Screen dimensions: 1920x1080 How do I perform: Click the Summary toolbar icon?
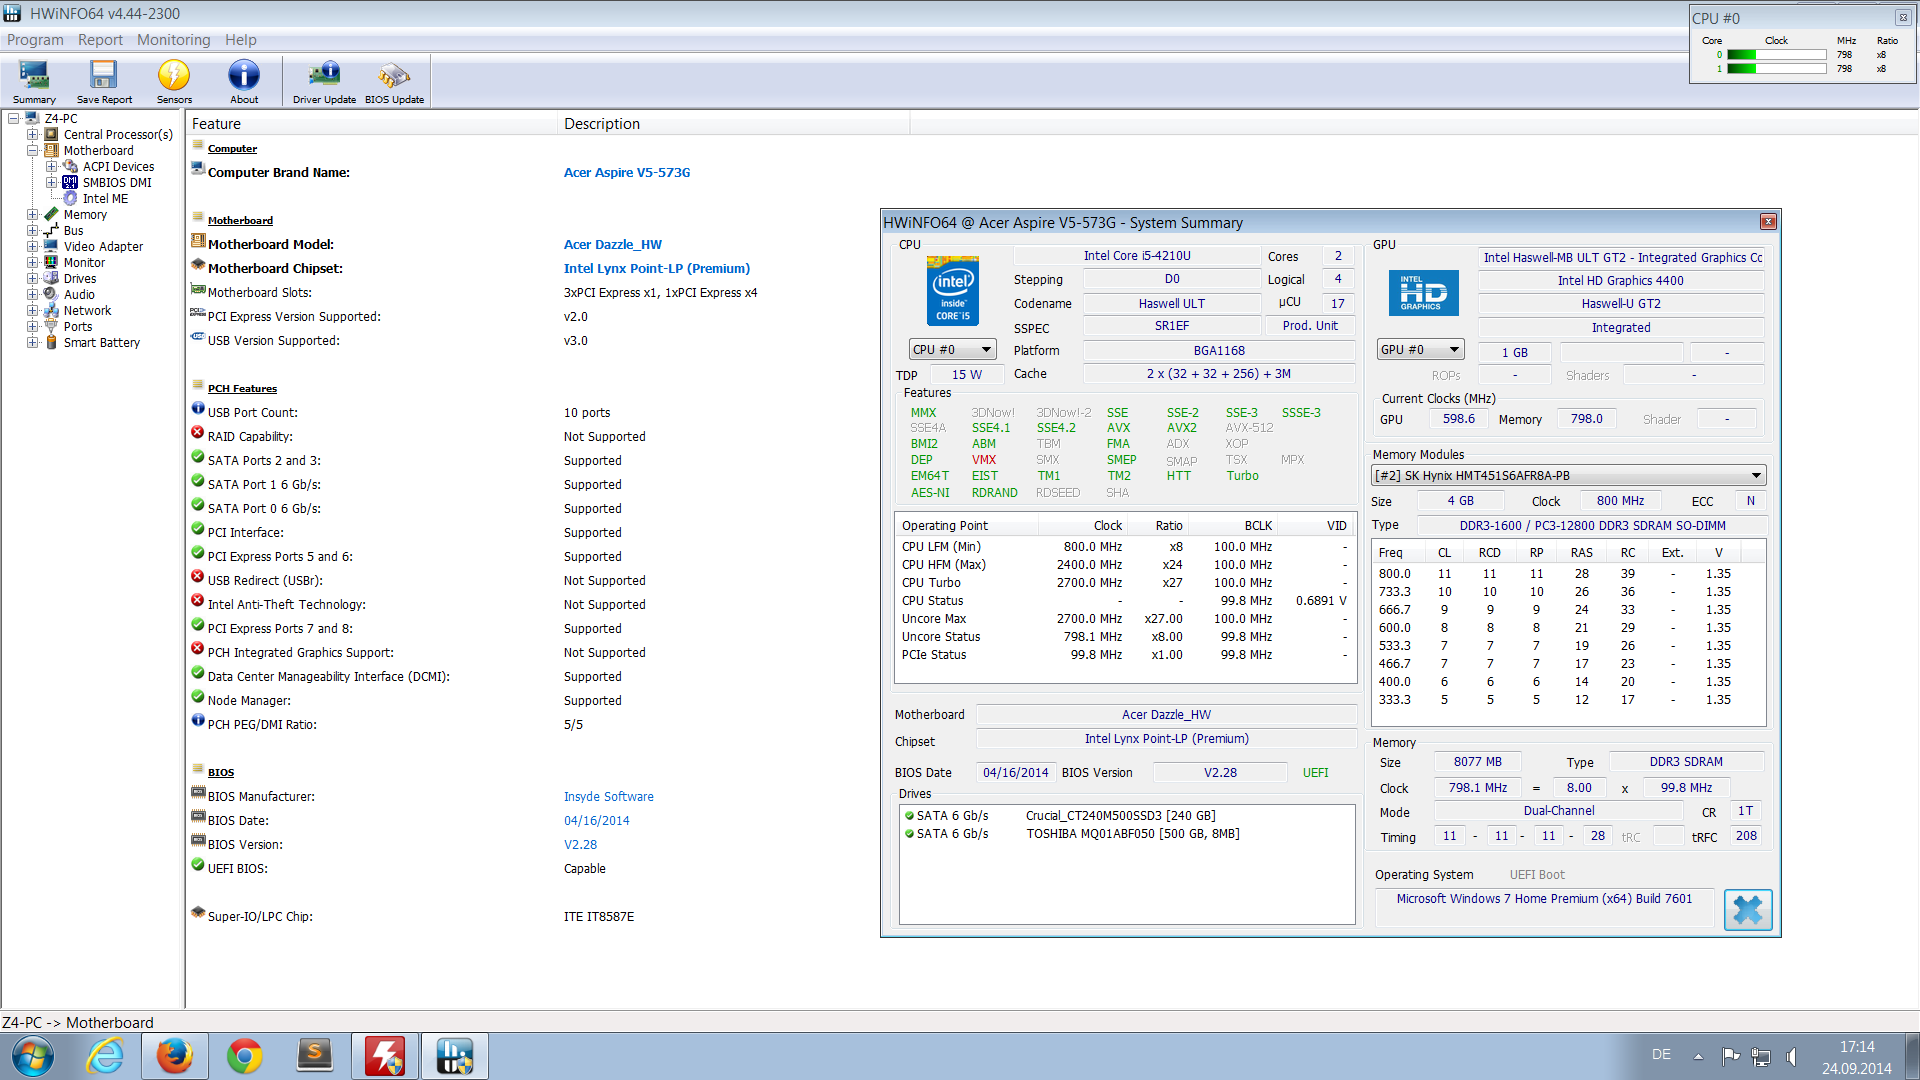(34, 81)
